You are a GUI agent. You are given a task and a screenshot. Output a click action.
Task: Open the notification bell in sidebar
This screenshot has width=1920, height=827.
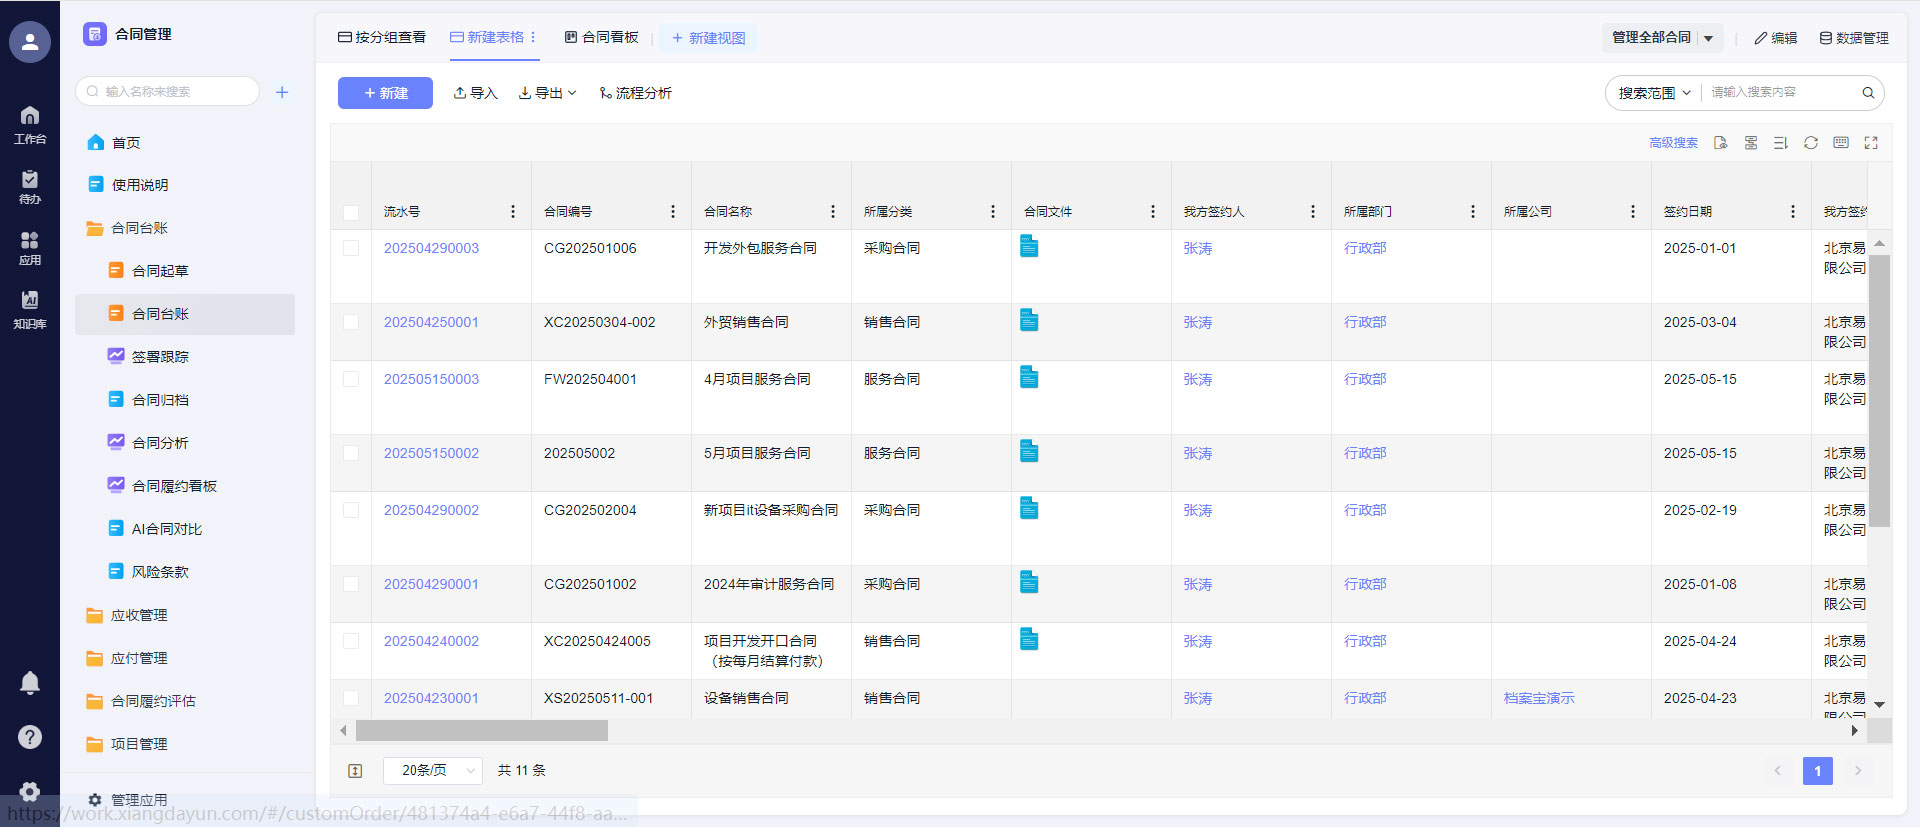tap(30, 683)
